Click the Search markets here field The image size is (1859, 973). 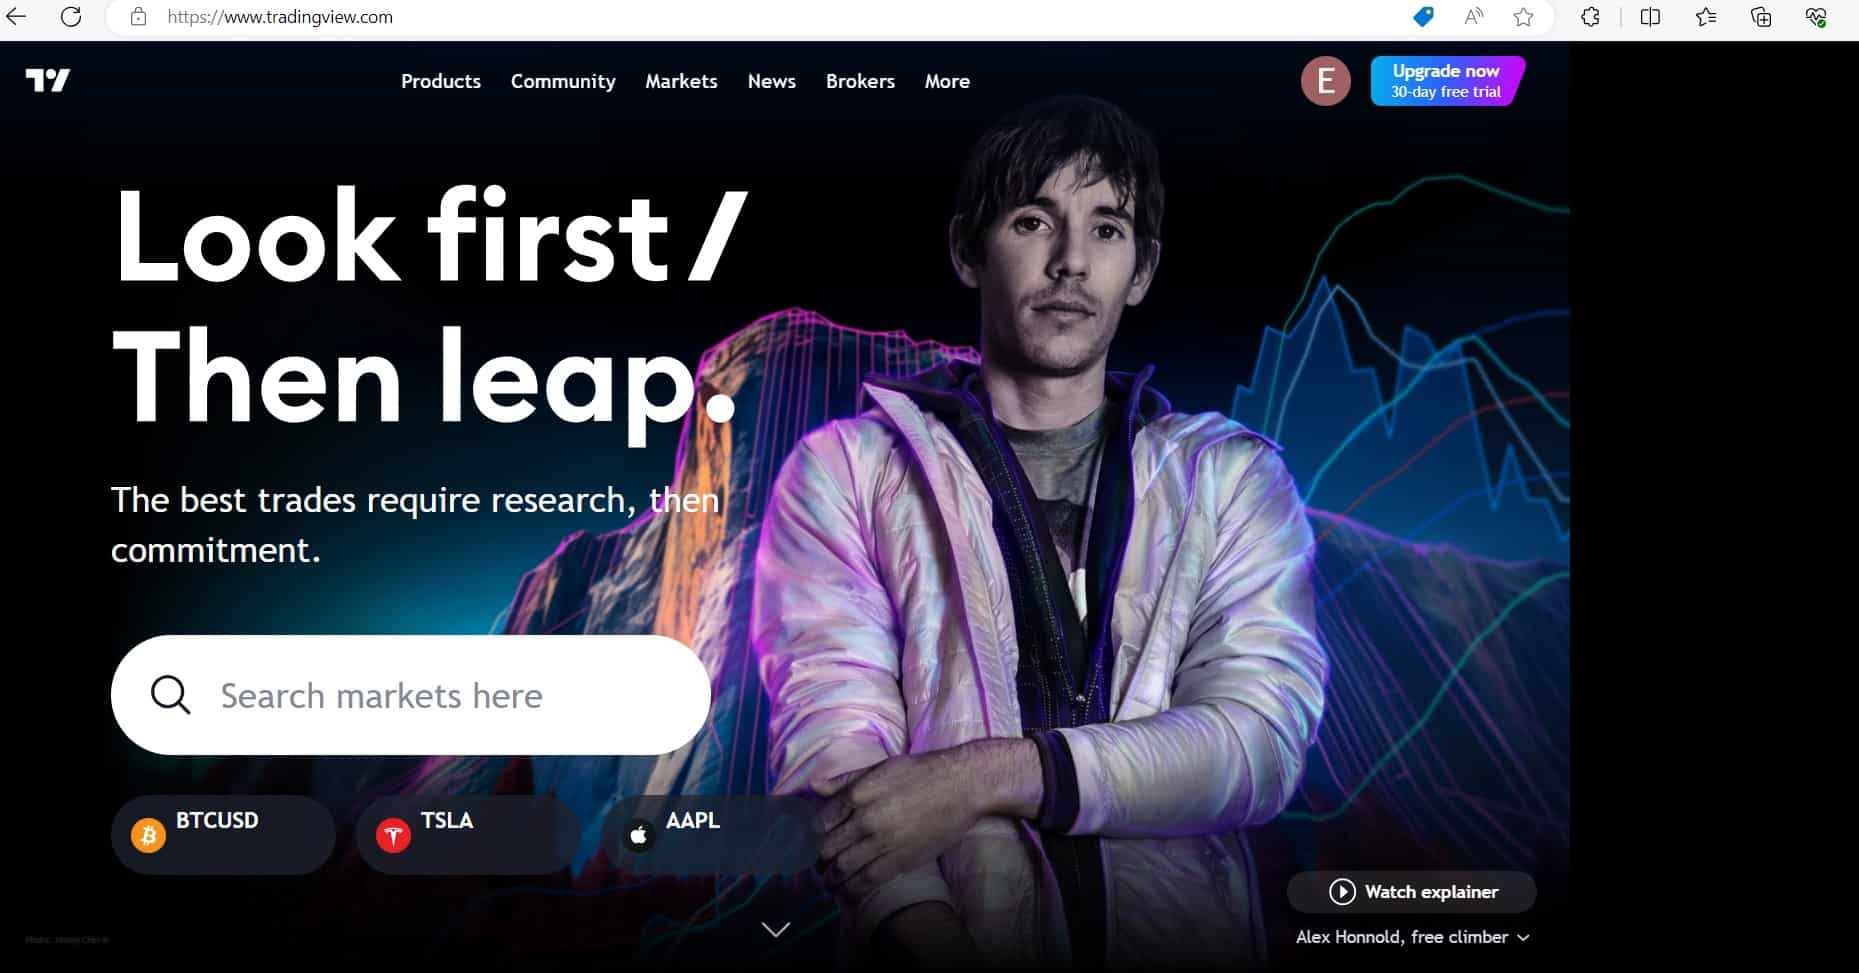(410, 694)
